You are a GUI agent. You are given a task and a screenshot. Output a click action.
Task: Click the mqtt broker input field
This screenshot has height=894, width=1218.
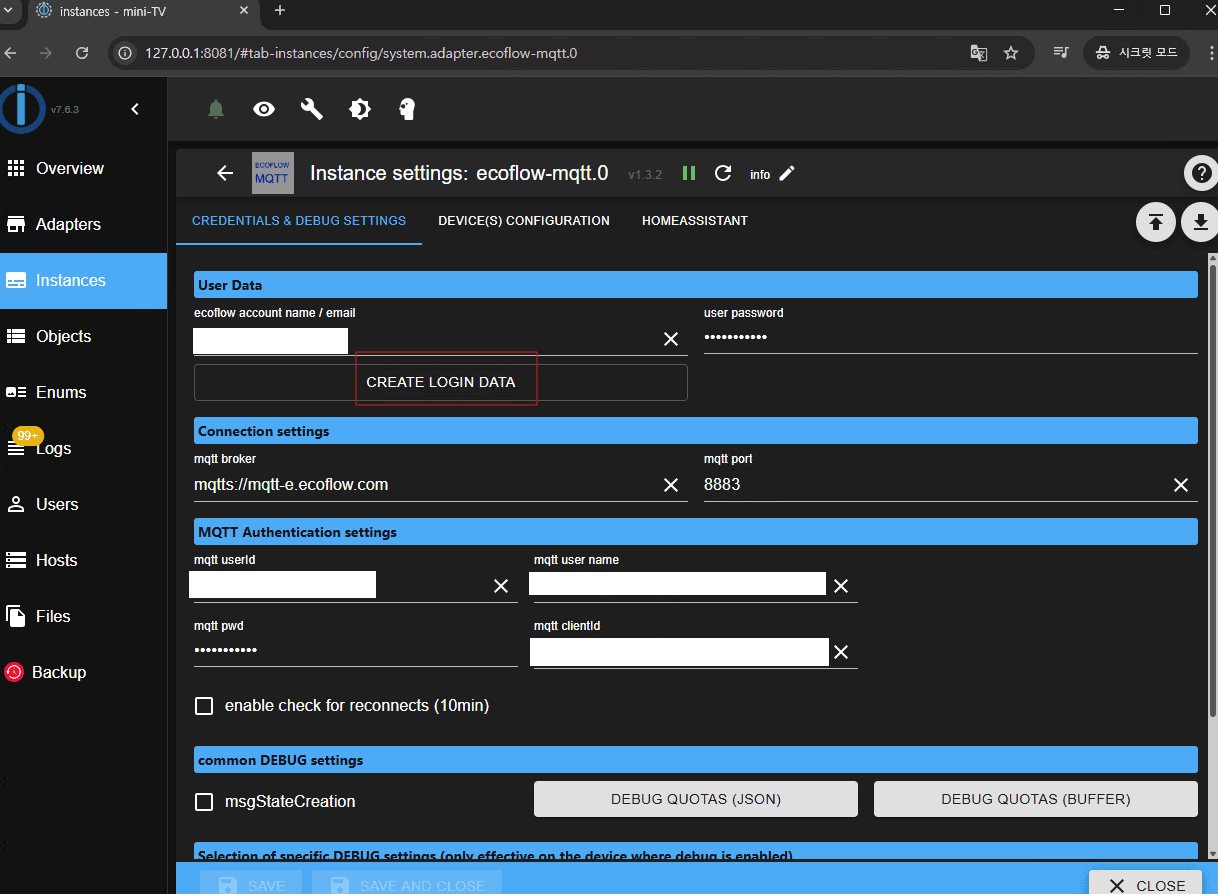pyautogui.click(x=425, y=485)
